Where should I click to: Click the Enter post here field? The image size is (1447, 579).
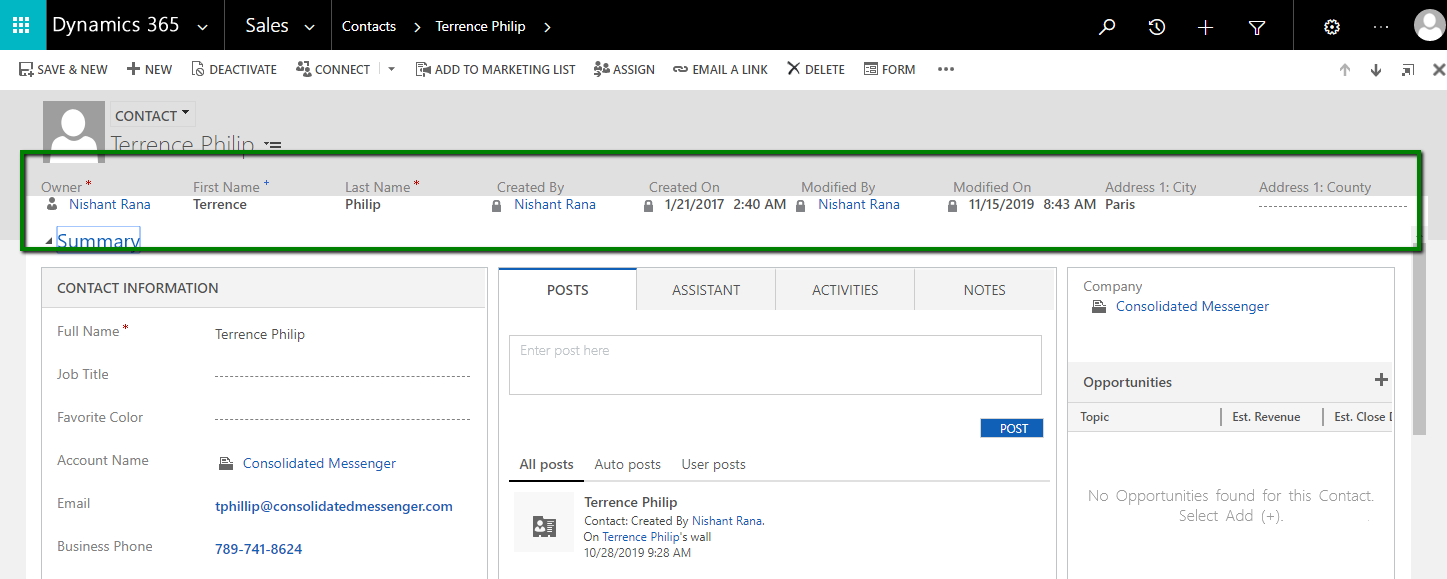click(x=774, y=365)
